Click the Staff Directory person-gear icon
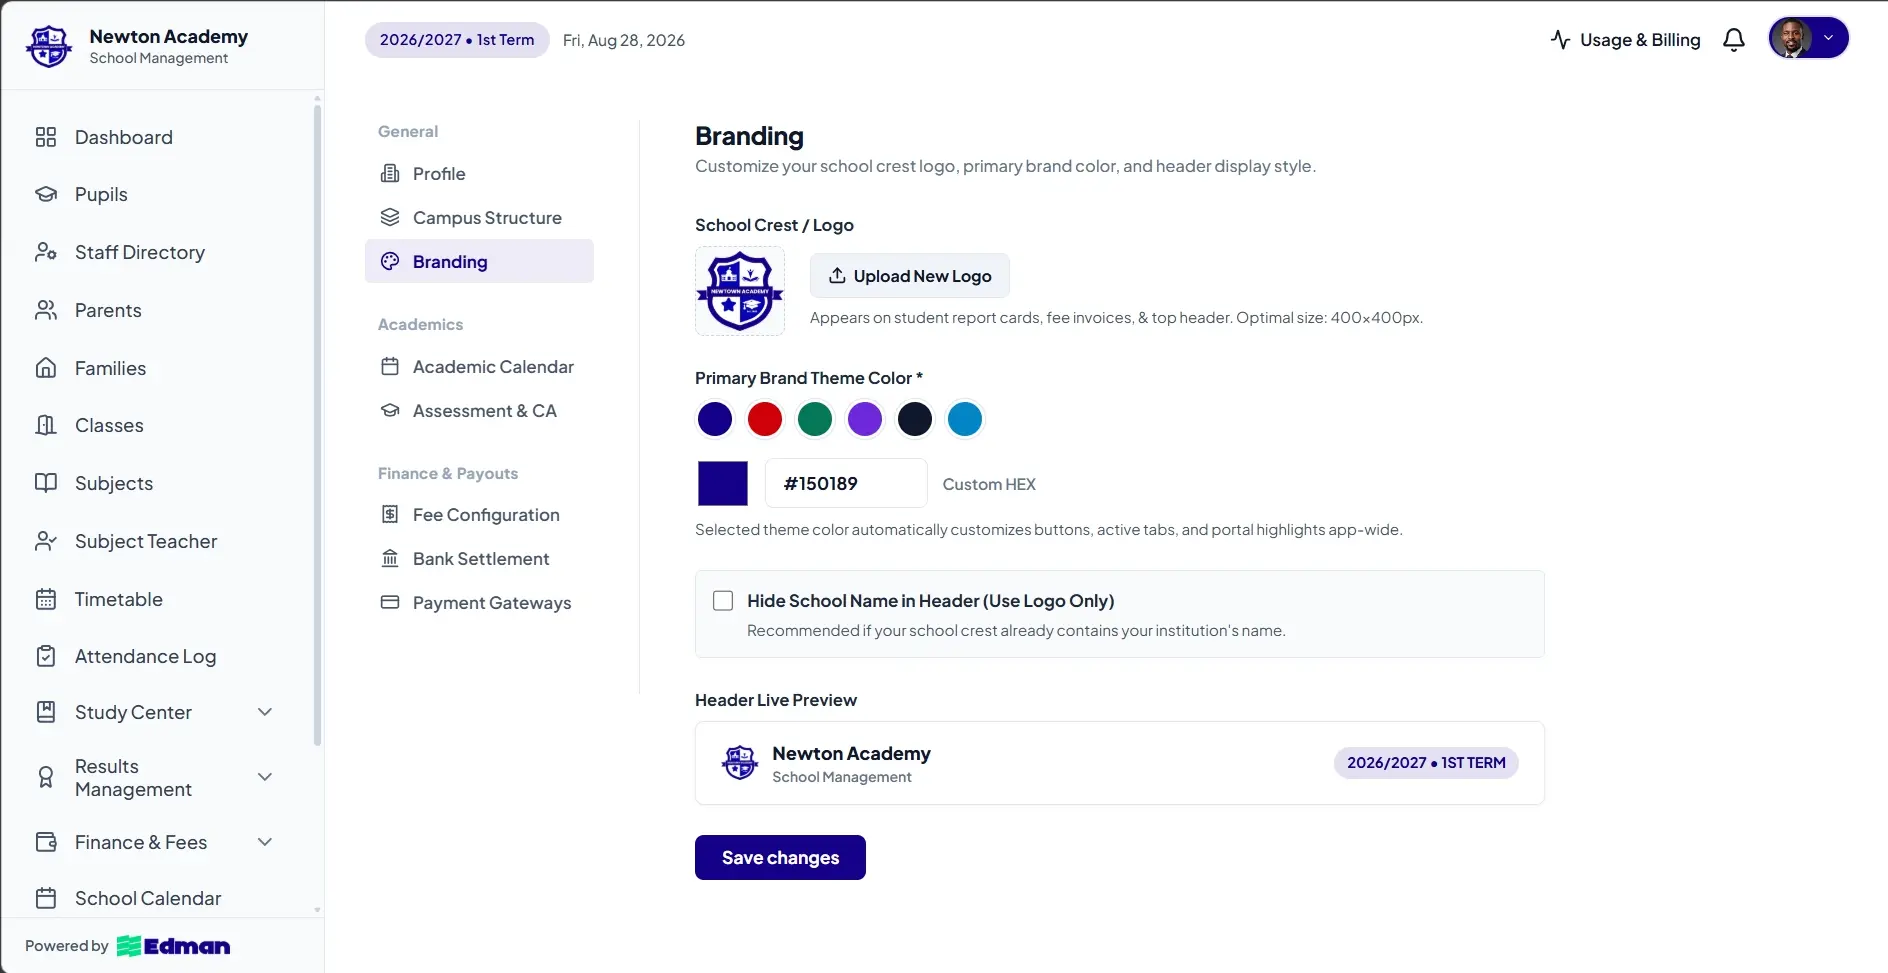The image size is (1888, 973). (x=46, y=252)
